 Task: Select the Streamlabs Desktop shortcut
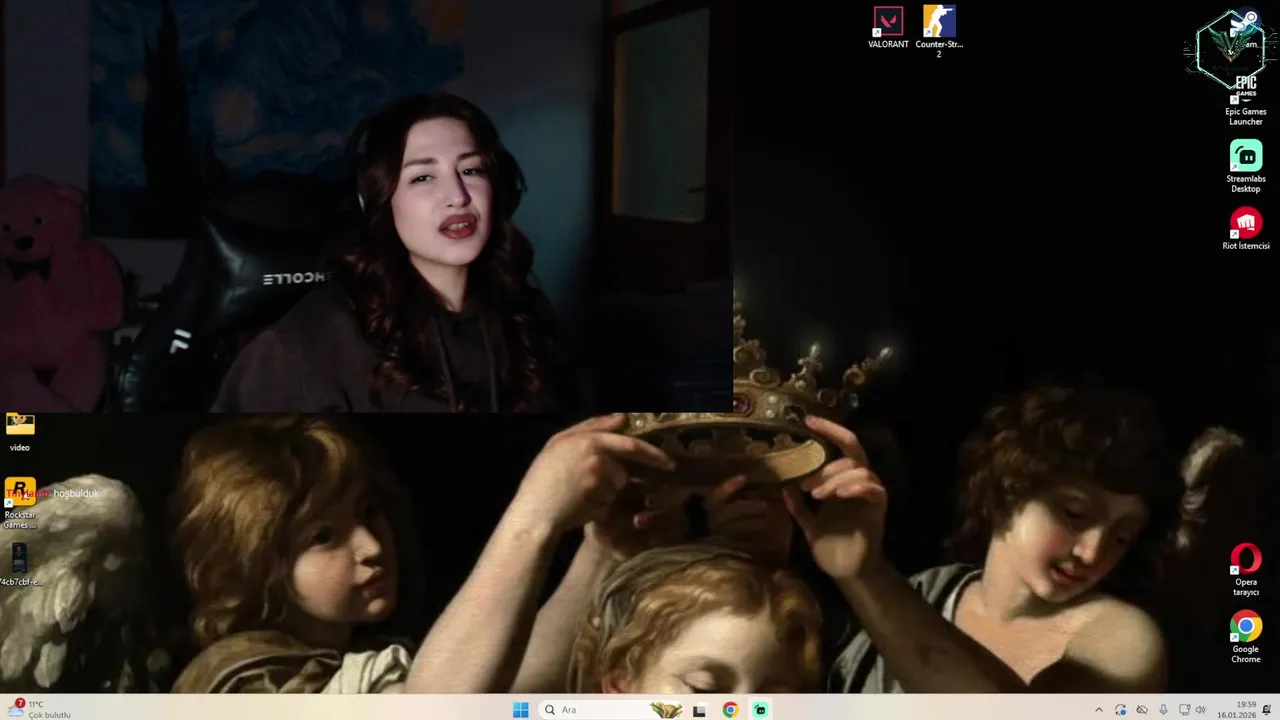[x=1246, y=166]
